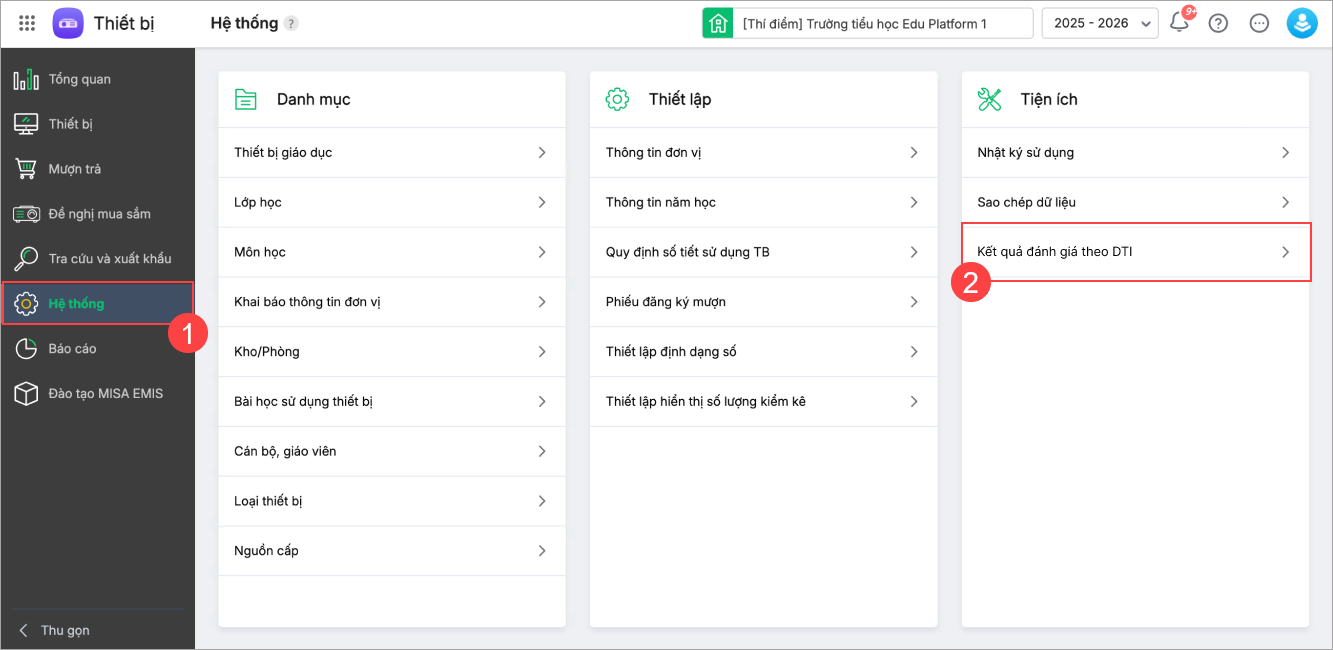
Task: Open Thông tin đơn vị settings
Action: coord(763,153)
